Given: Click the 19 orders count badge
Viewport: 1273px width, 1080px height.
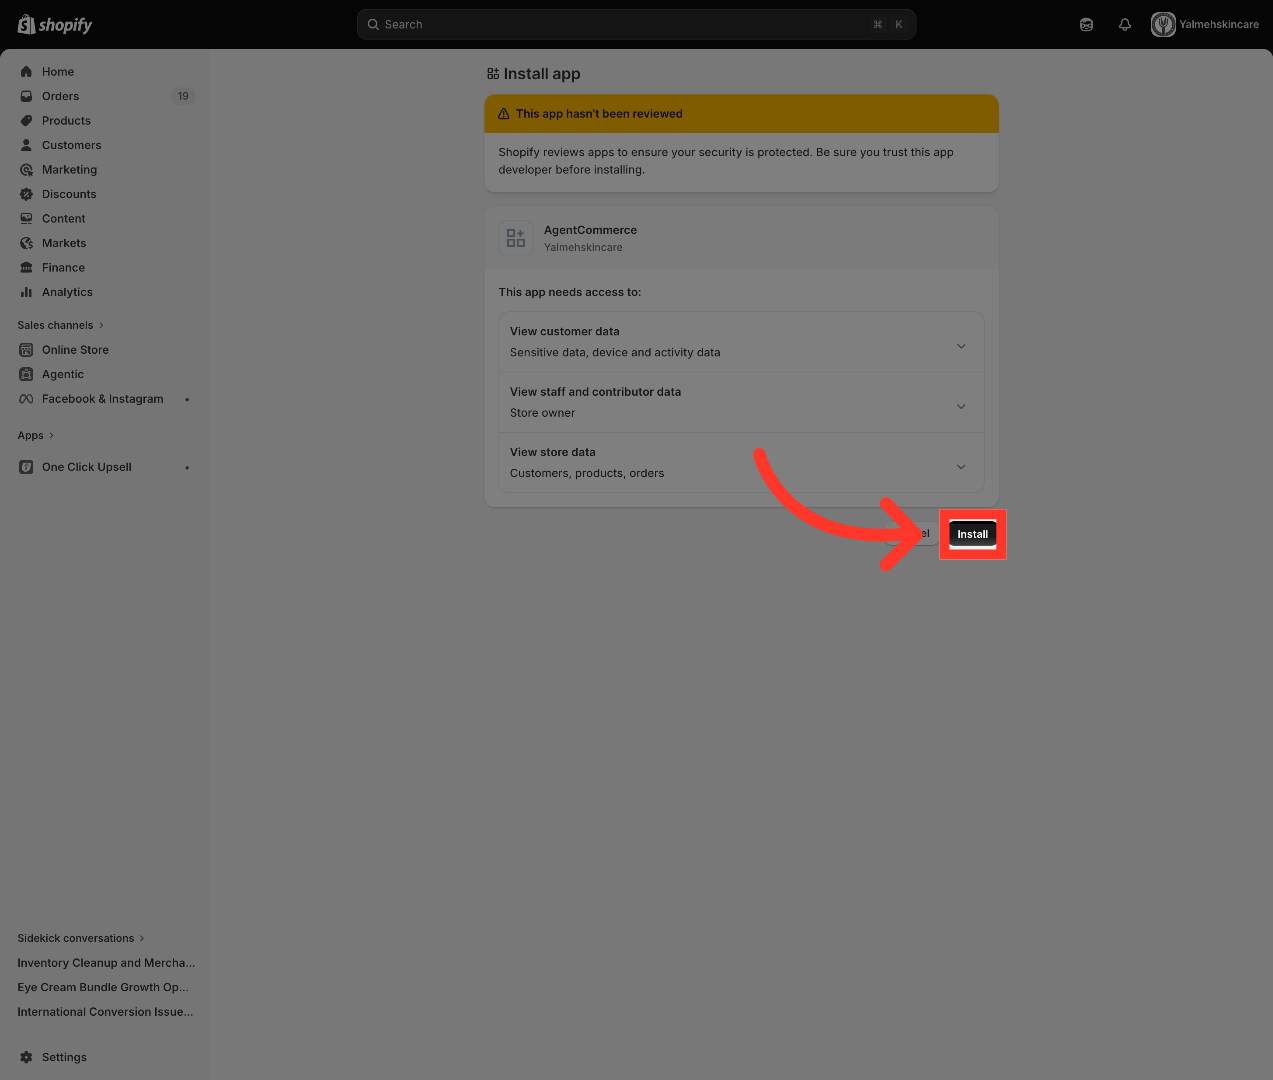Looking at the screenshot, I should pyautogui.click(x=183, y=96).
